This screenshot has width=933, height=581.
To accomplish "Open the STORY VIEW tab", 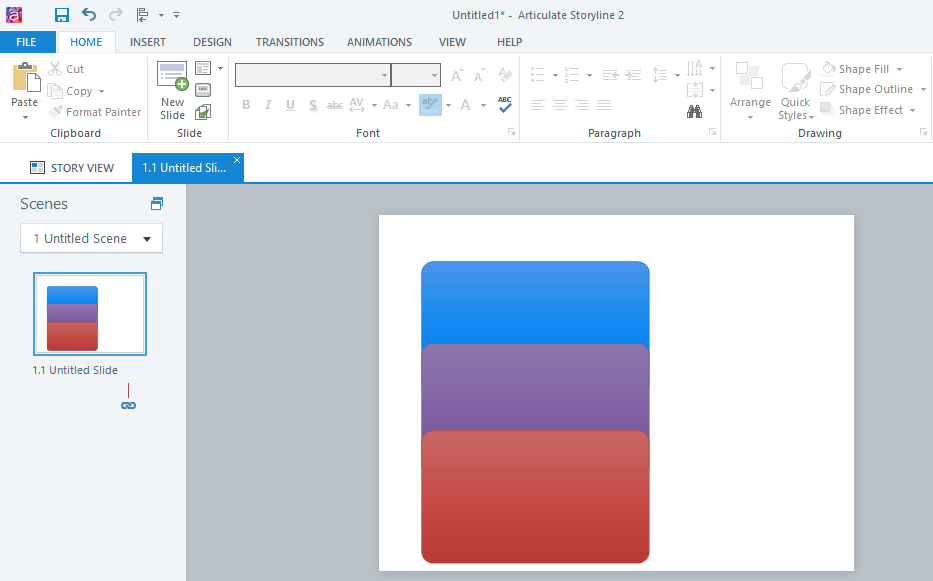I will click(72, 167).
